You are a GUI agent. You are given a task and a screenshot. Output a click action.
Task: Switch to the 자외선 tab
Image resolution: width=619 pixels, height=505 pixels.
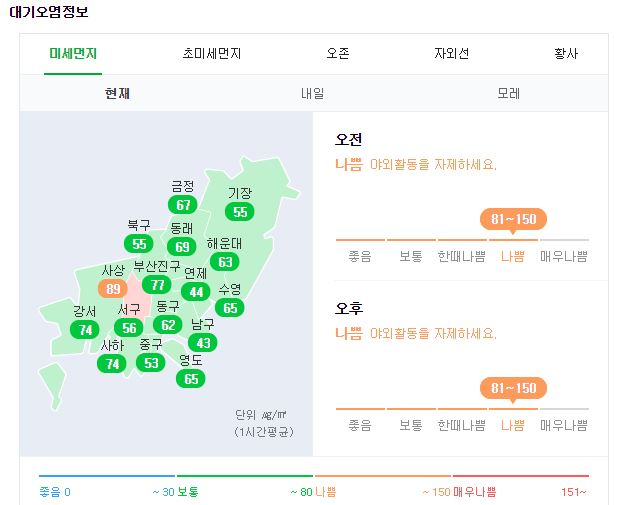(x=452, y=53)
